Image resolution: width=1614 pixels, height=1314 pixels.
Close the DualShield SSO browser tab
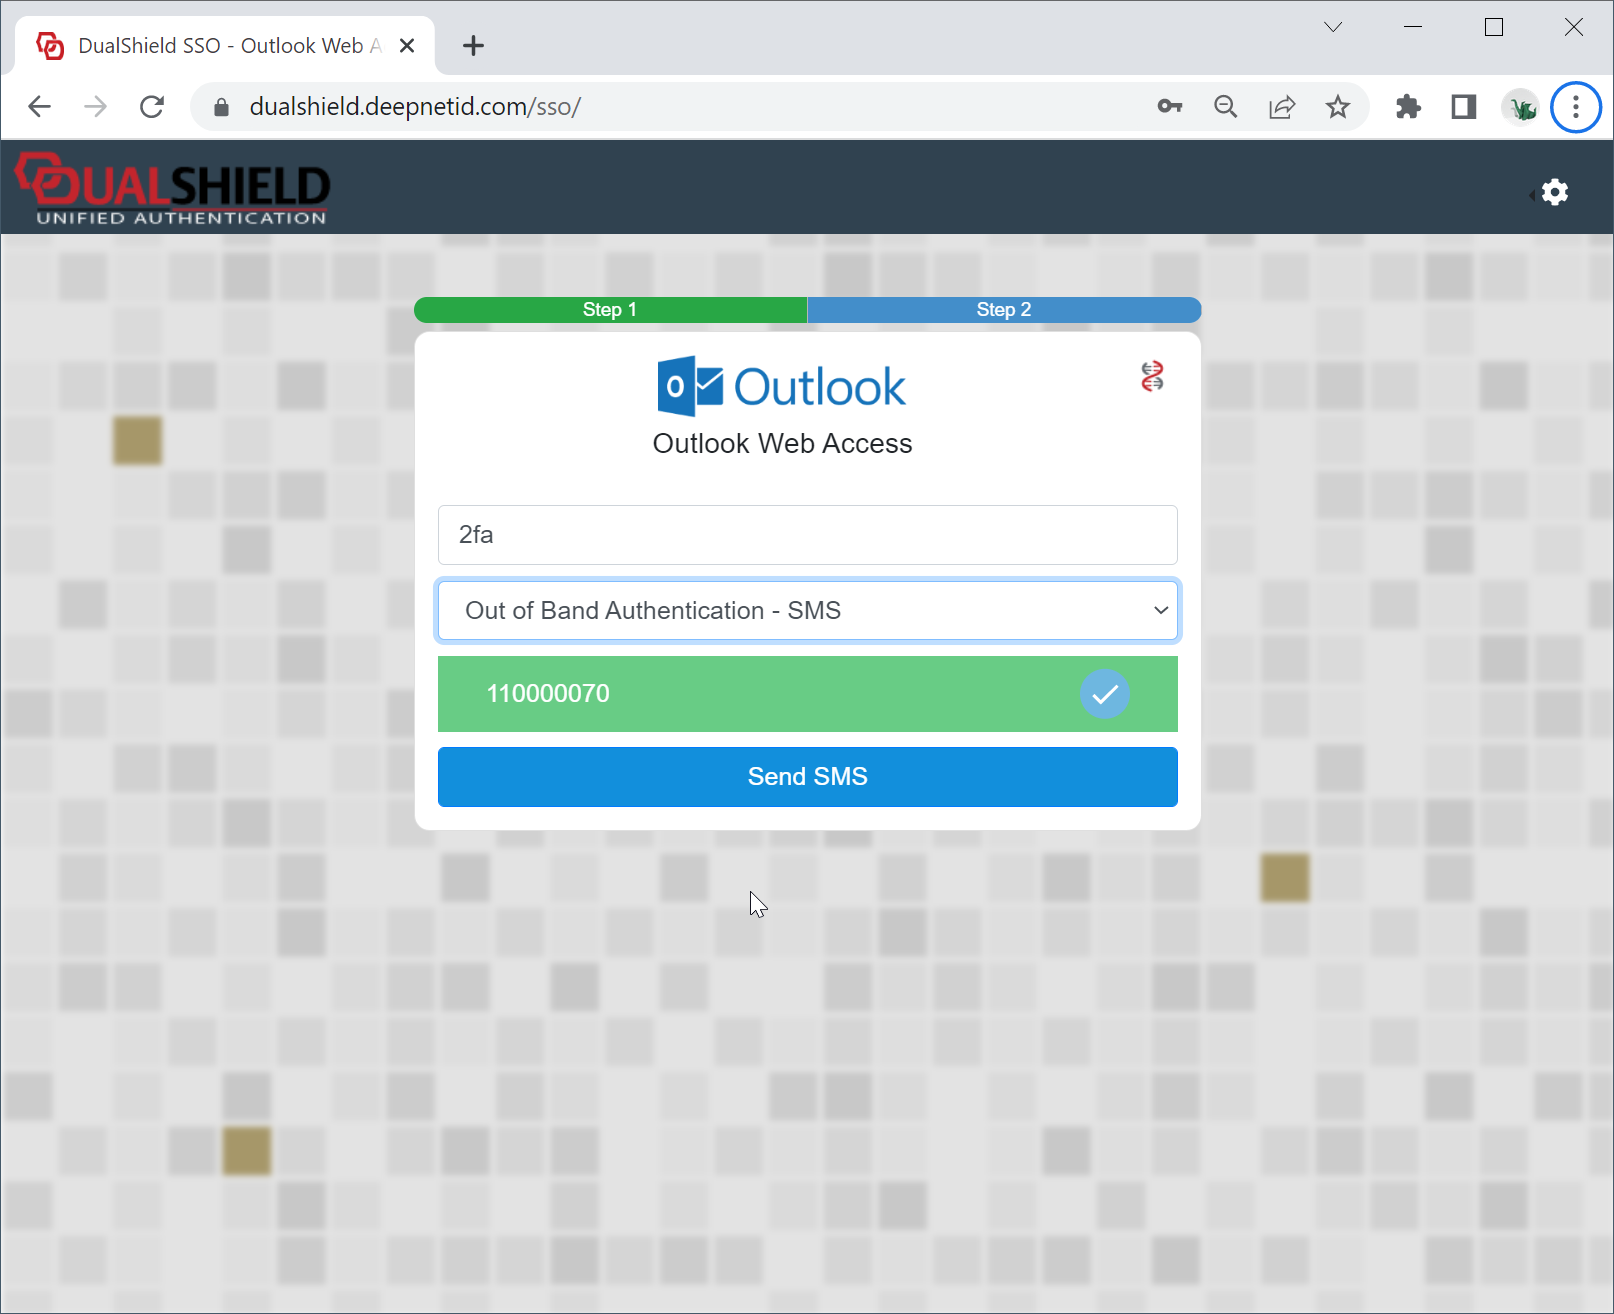tap(407, 46)
